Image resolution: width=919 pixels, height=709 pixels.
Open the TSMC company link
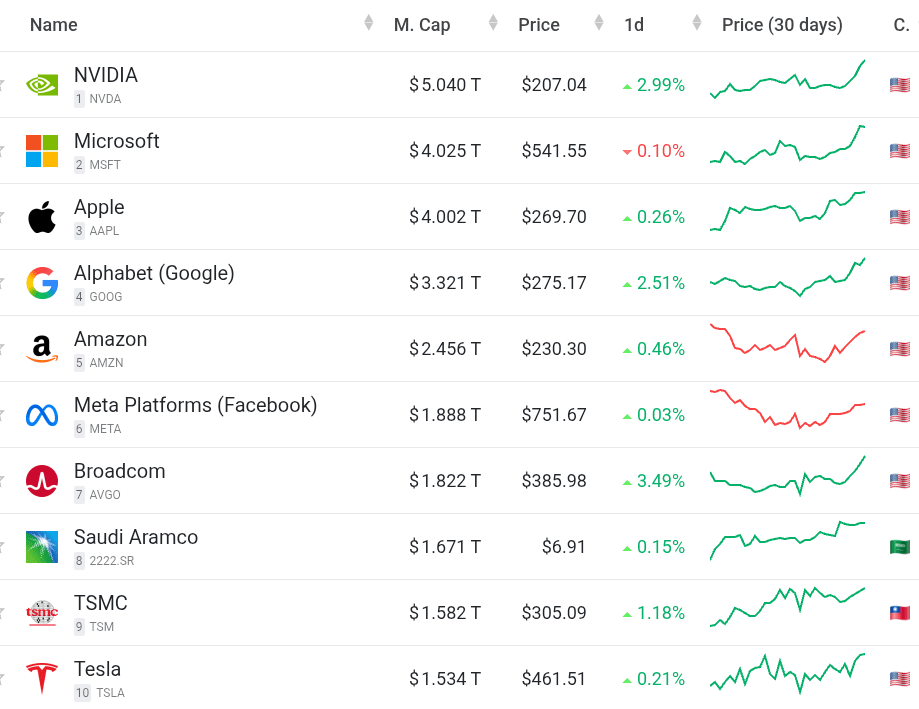click(101, 603)
